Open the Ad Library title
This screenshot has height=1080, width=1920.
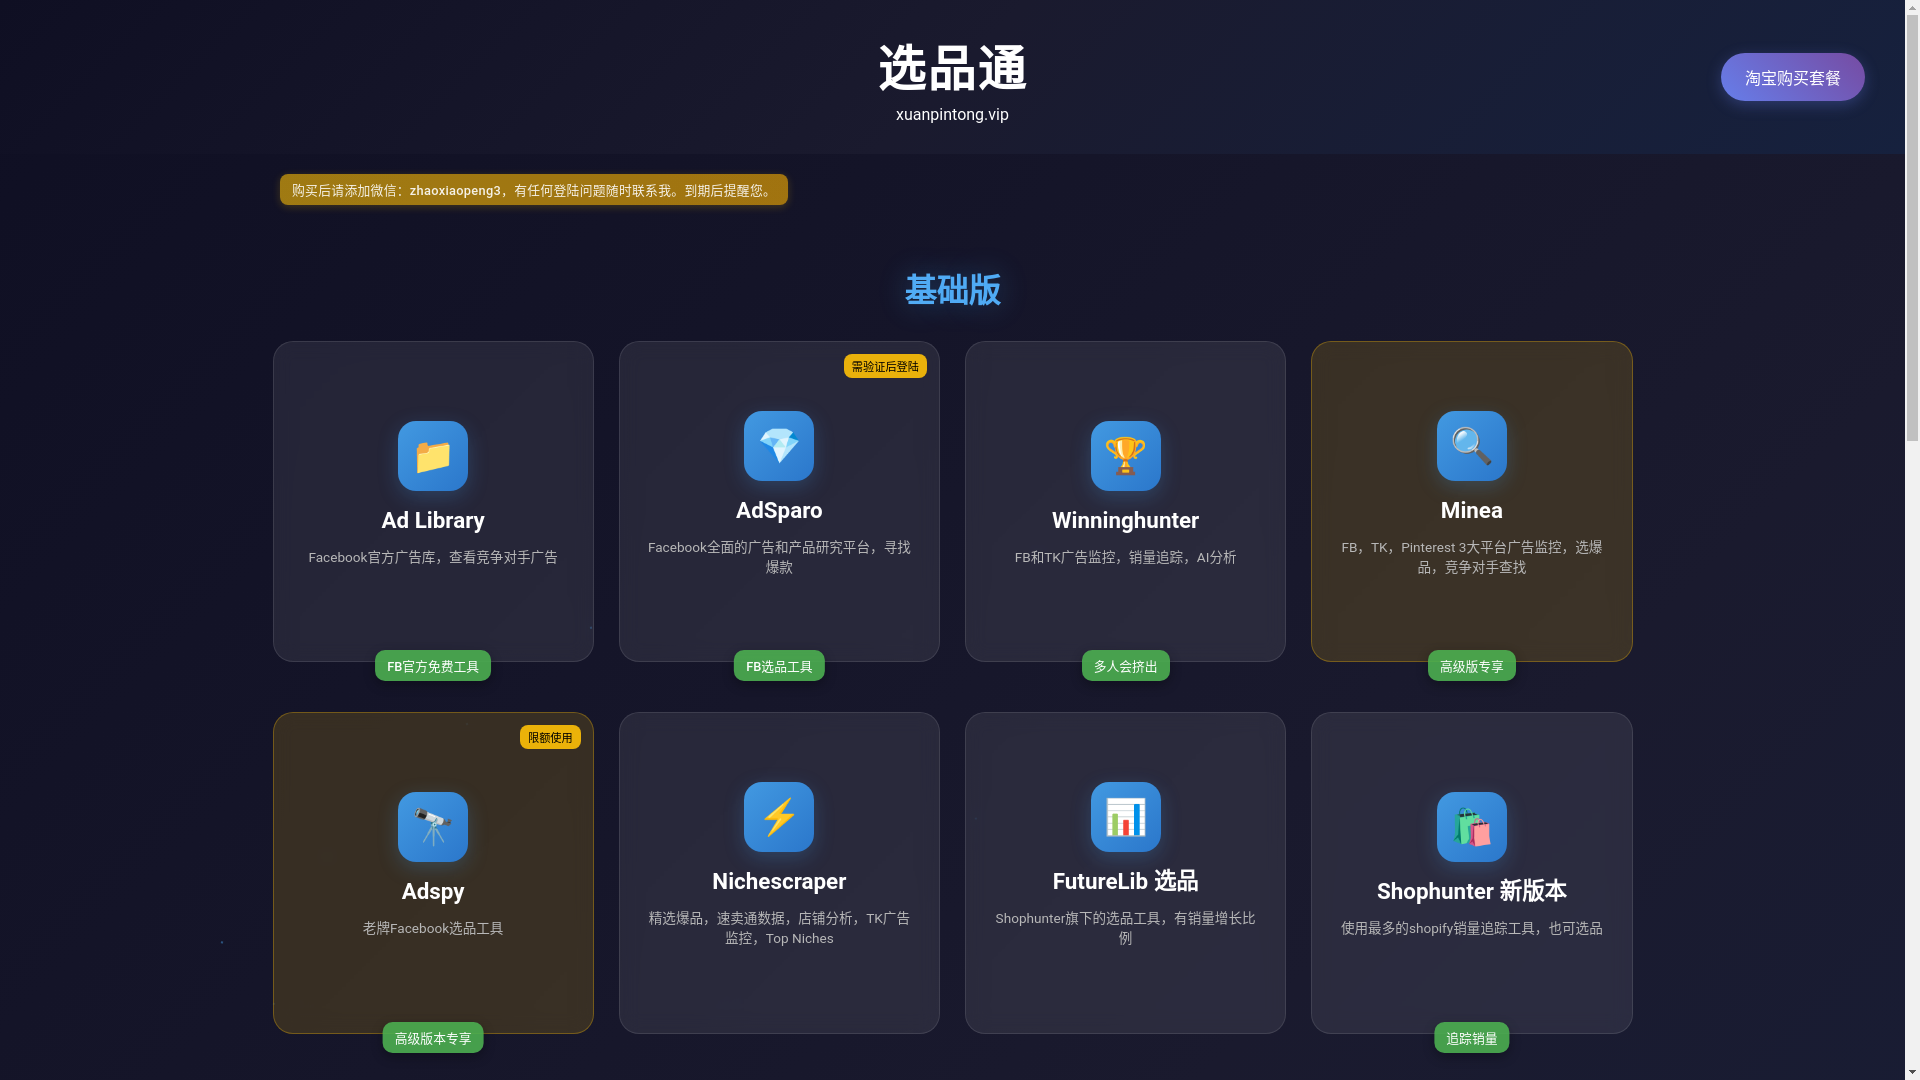(433, 520)
